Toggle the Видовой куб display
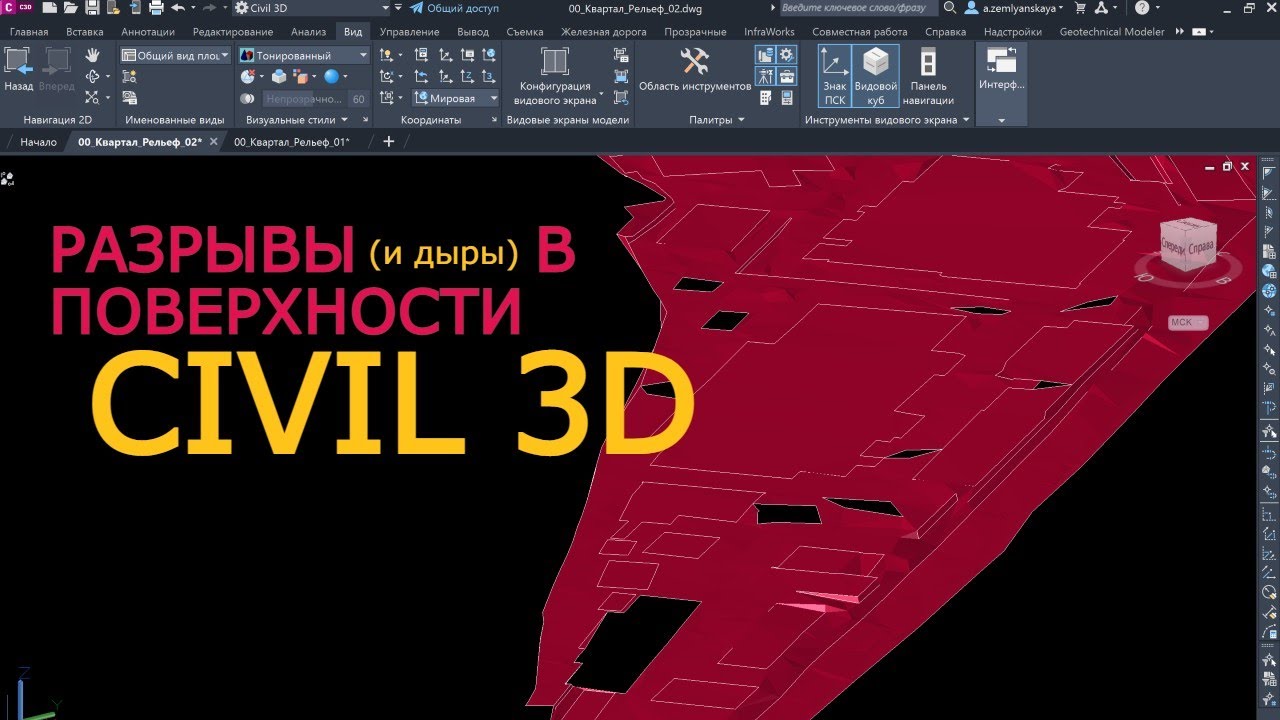Viewport: 1280px width, 720px height. click(x=875, y=76)
